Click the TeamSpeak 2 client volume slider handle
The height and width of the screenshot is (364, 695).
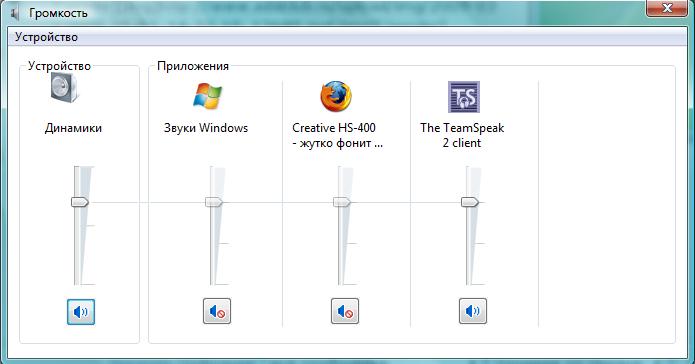click(x=470, y=202)
